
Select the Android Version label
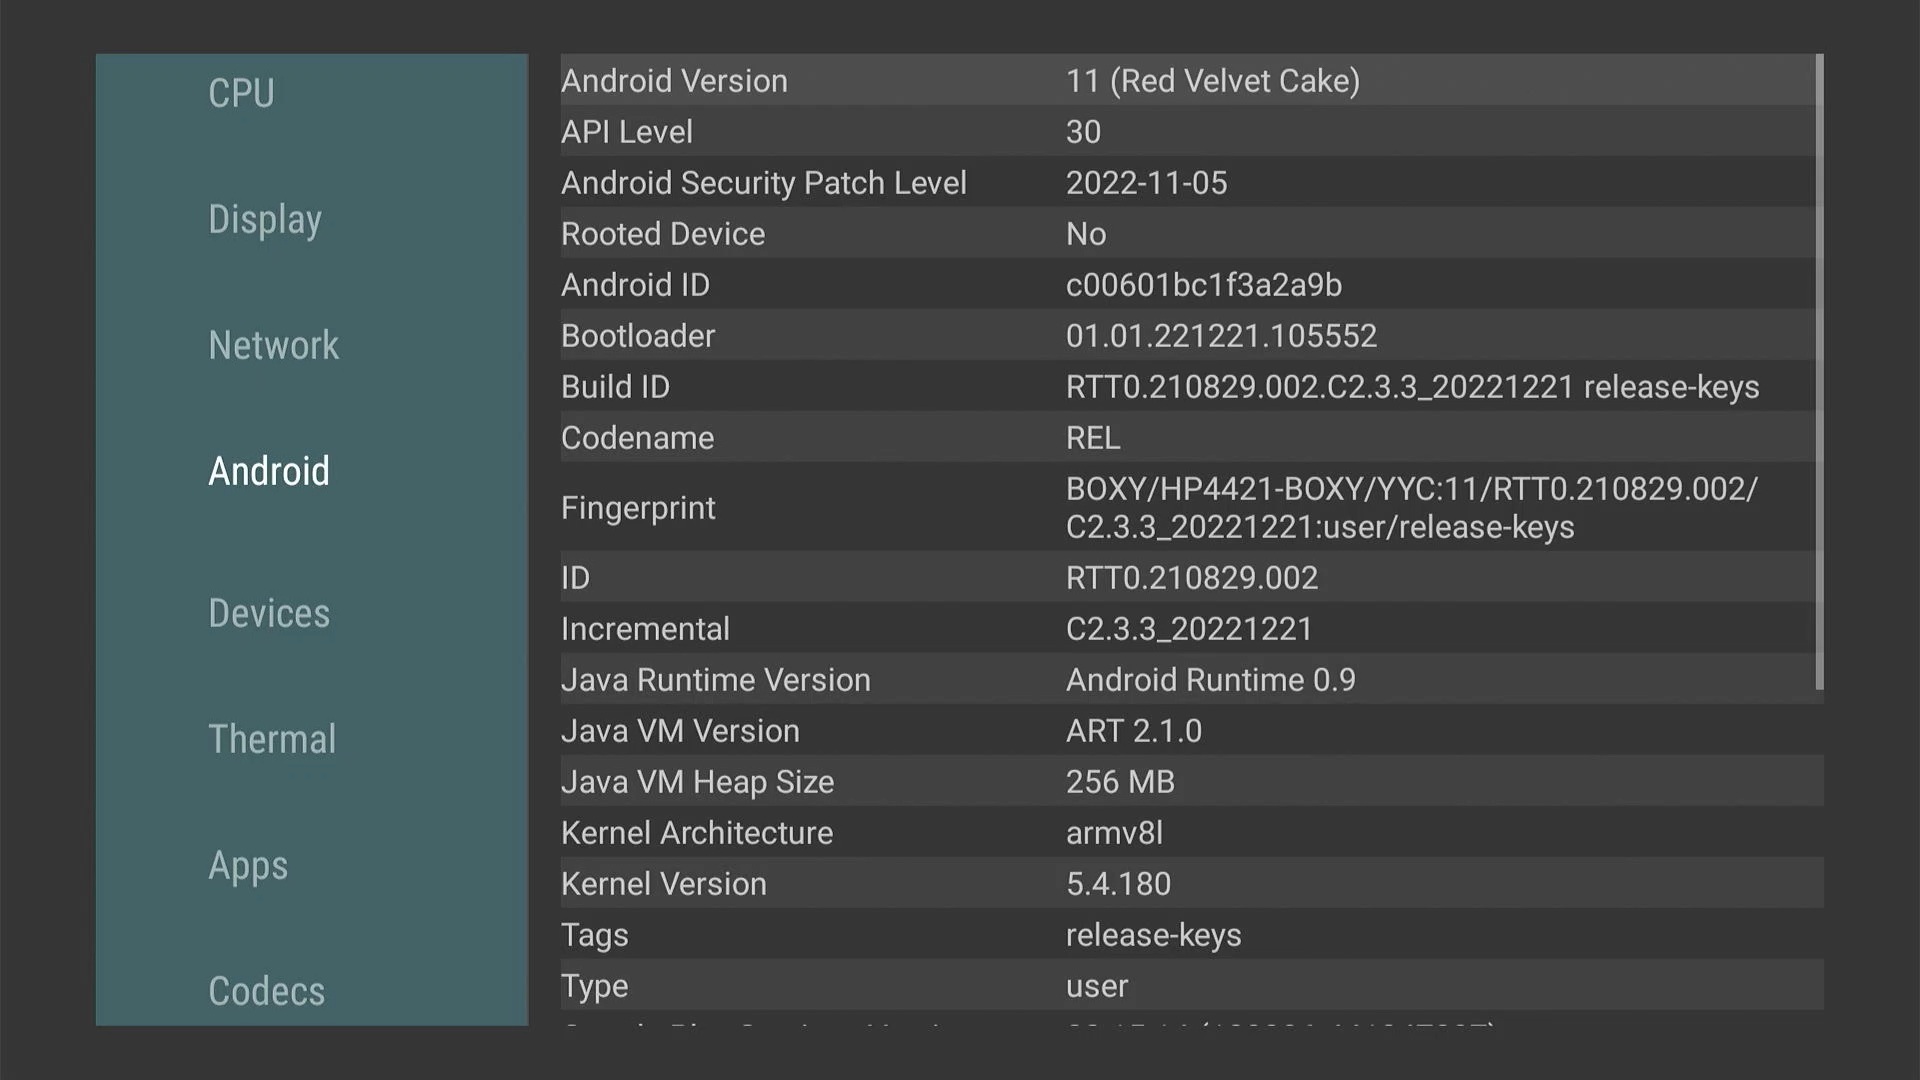pos(674,81)
